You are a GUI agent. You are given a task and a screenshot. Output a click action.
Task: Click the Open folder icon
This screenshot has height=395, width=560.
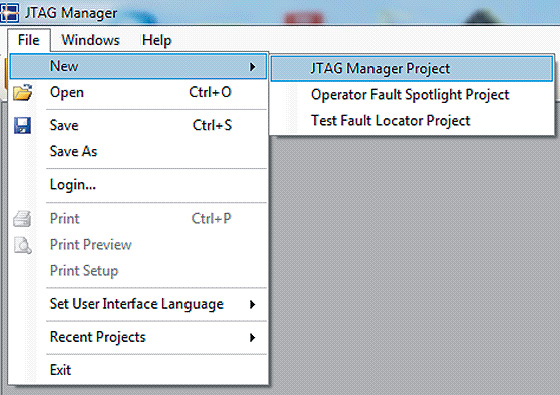coord(22,92)
